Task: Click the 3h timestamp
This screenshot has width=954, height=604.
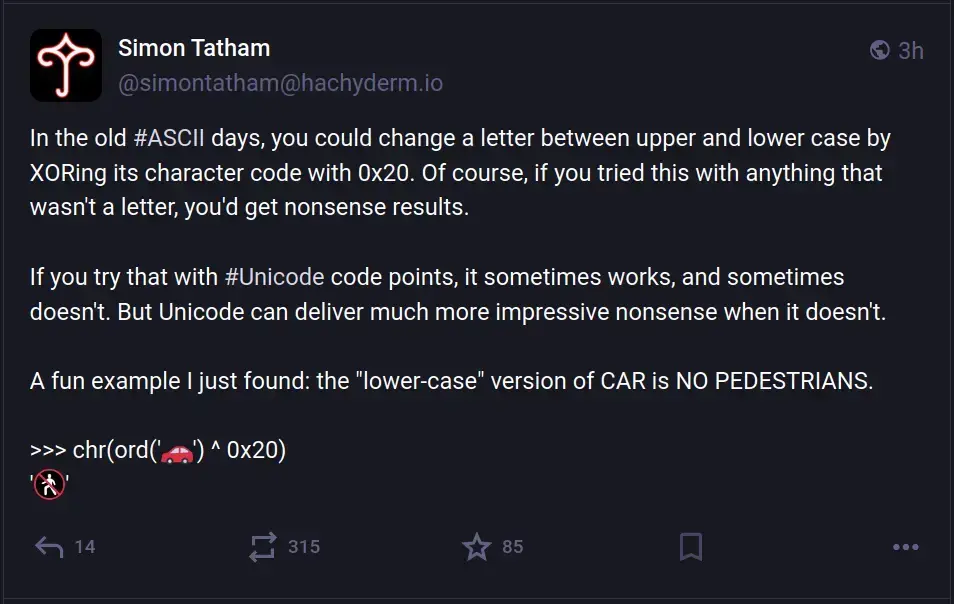Action: [x=911, y=50]
